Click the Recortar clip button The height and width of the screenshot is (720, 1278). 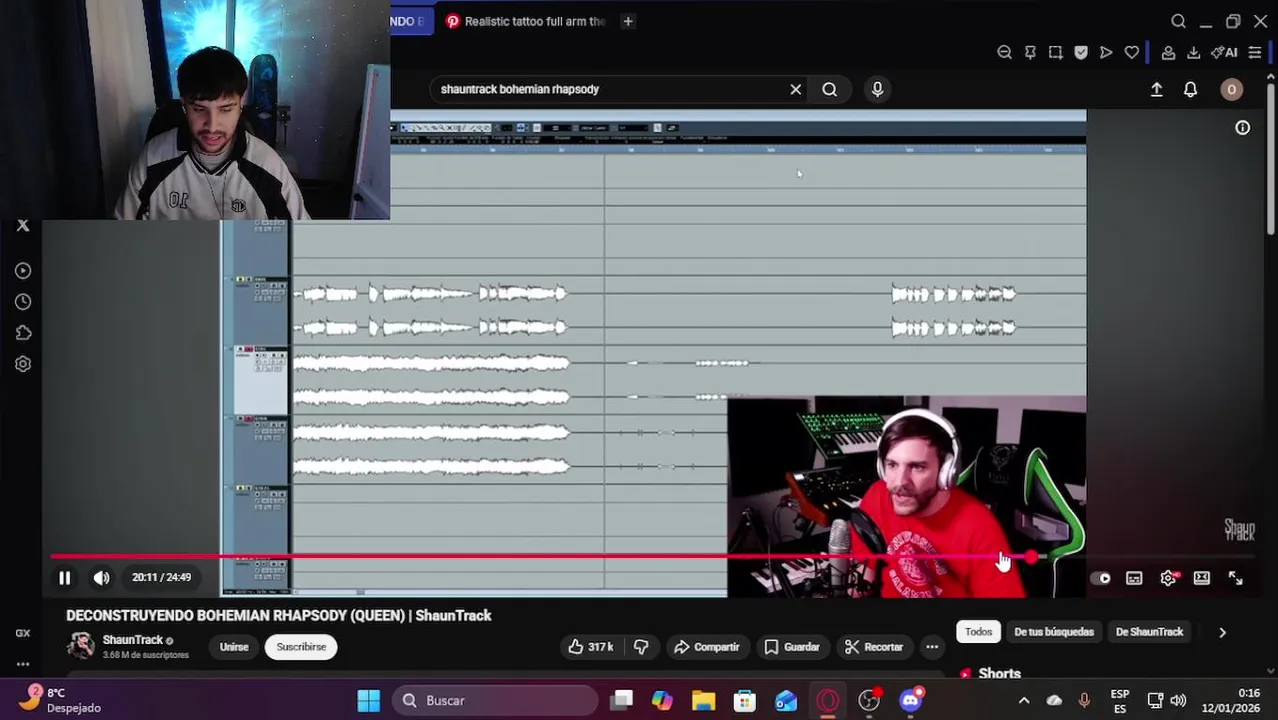pyautogui.click(x=874, y=647)
